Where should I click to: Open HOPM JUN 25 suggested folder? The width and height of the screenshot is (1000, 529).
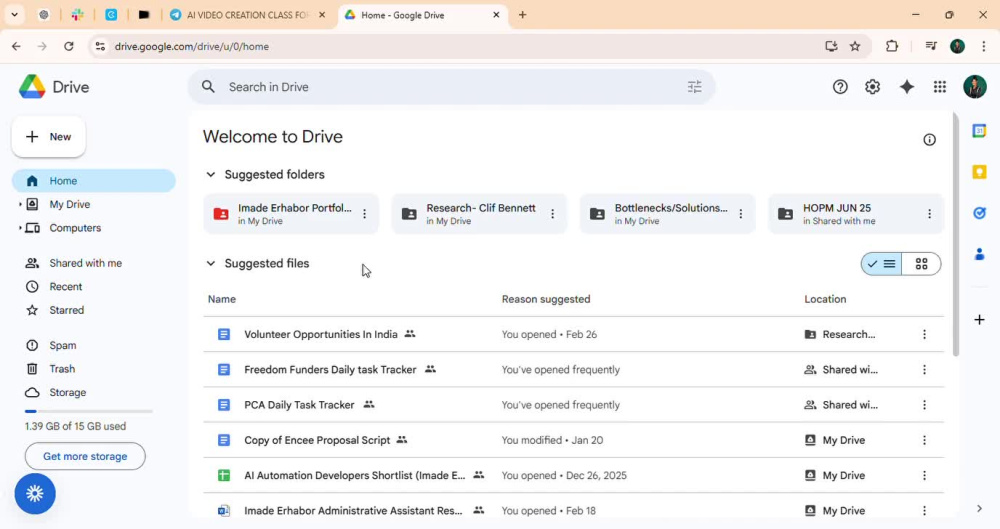point(855,214)
